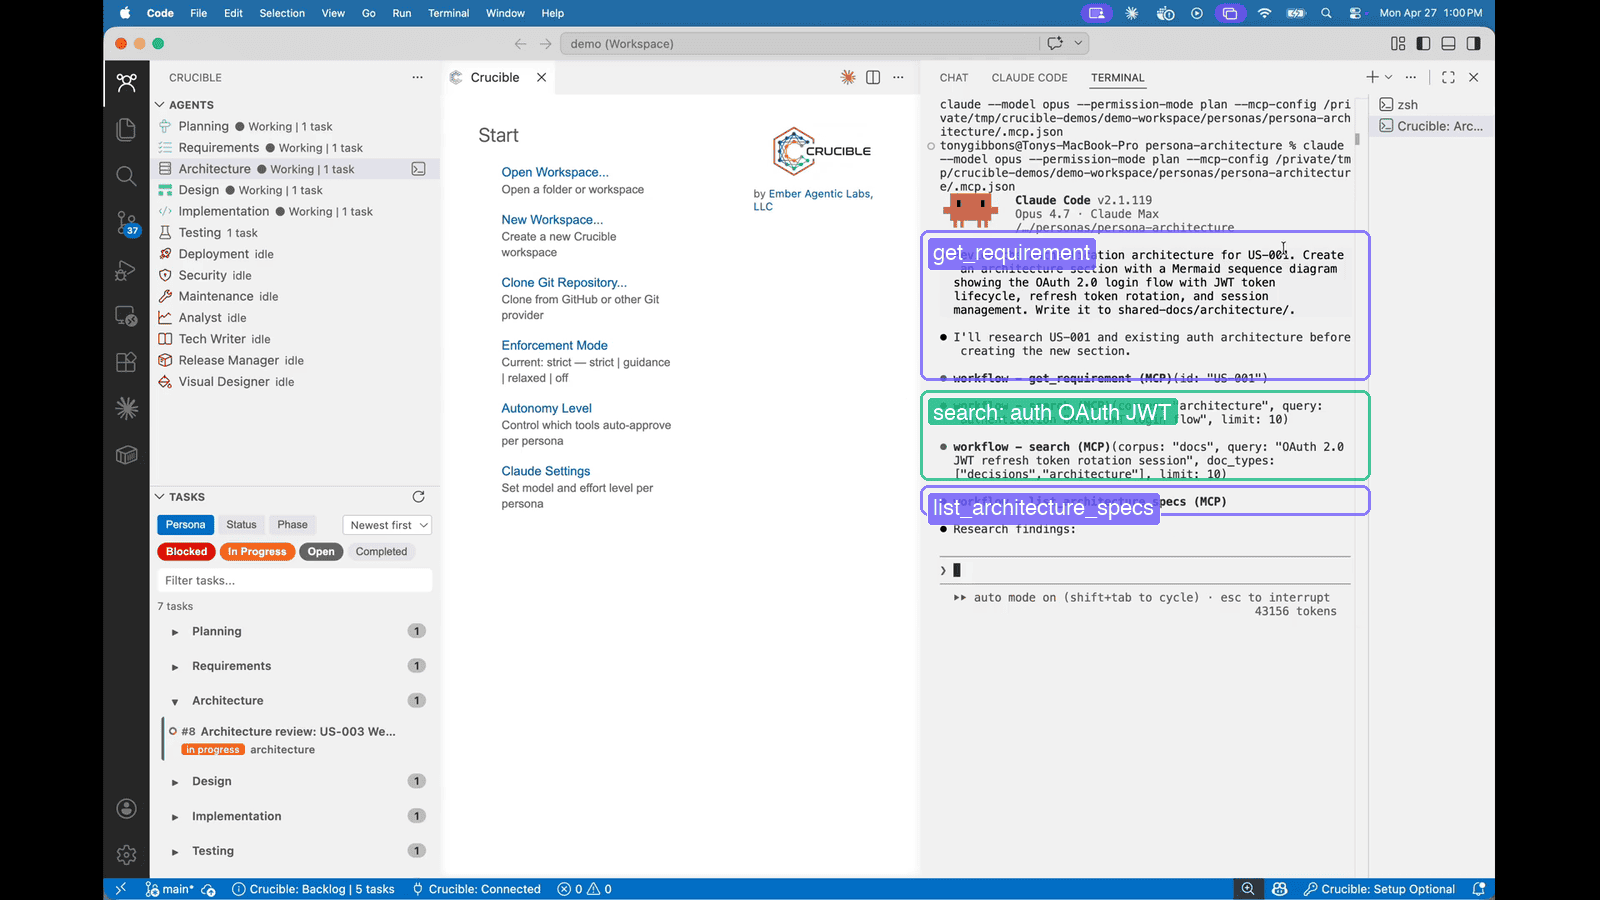Toggle the secondary sidebar visibility
The width and height of the screenshot is (1600, 900).
coord(1473,44)
